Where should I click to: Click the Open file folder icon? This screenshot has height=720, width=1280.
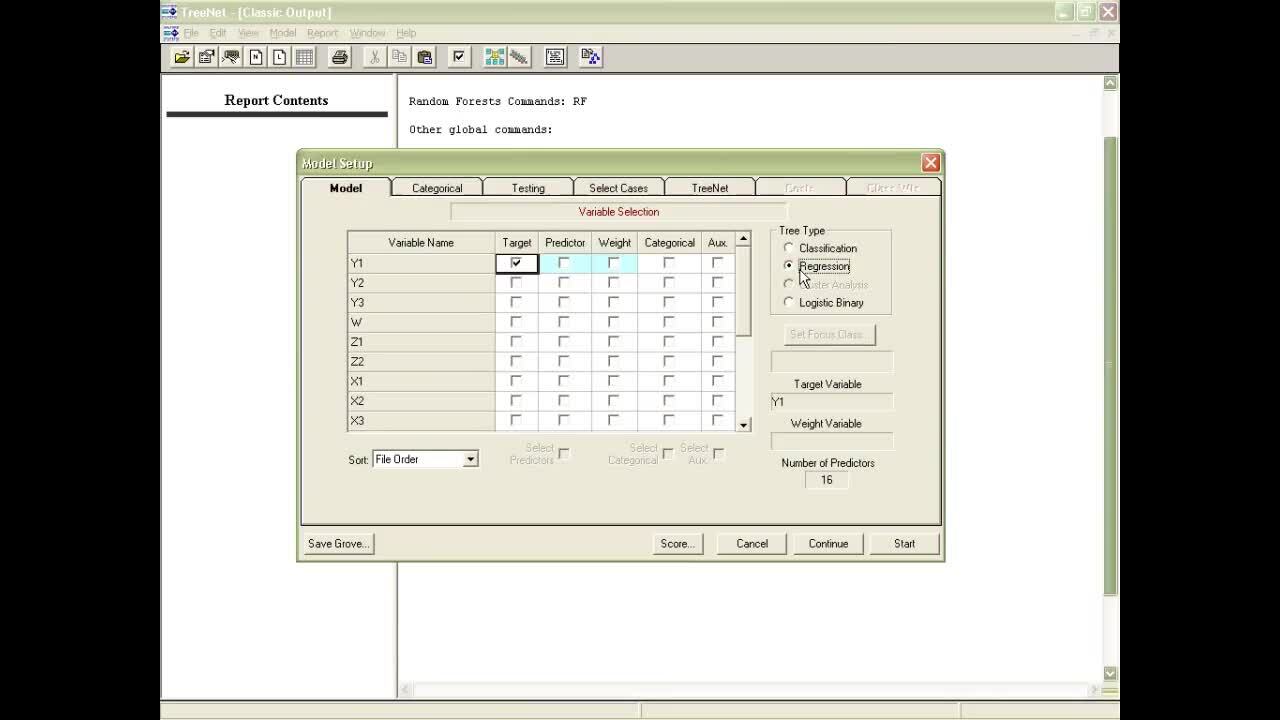(182, 57)
